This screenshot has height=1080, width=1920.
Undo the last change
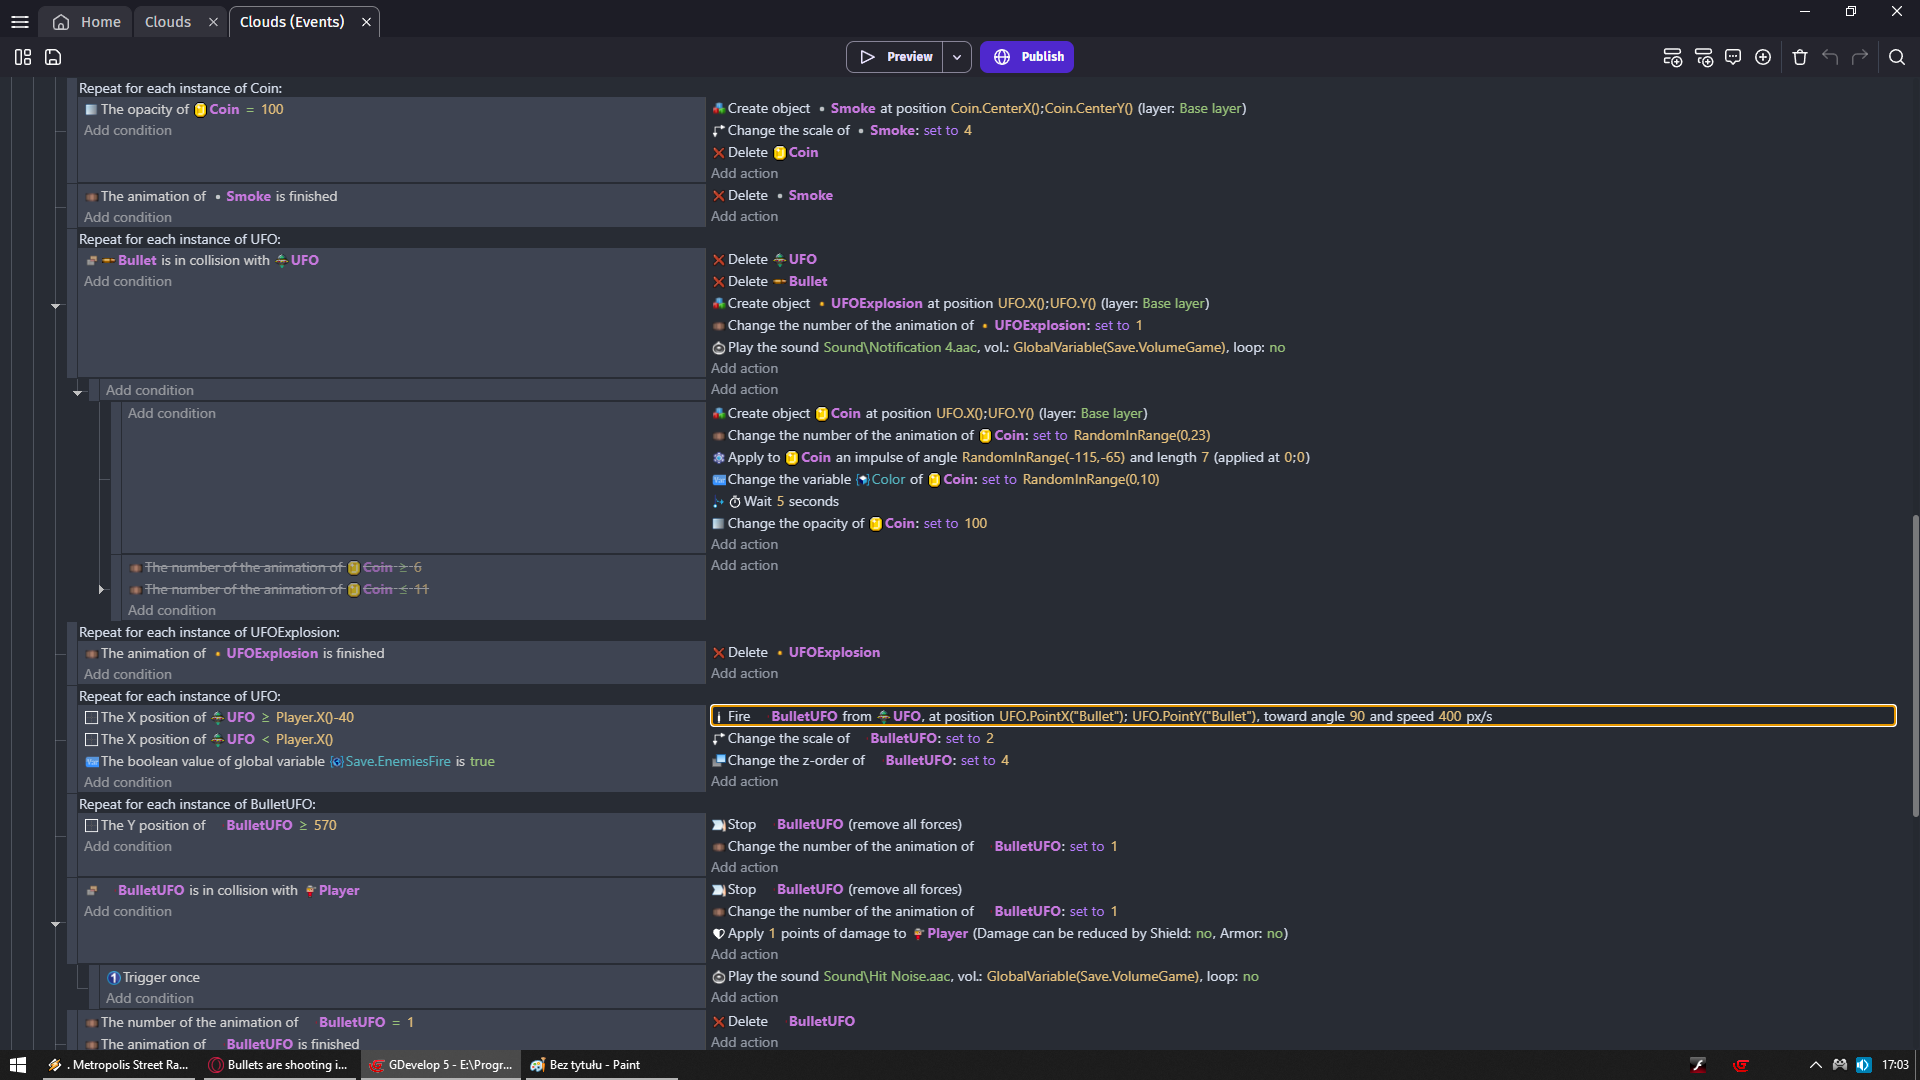tap(1830, 57)
